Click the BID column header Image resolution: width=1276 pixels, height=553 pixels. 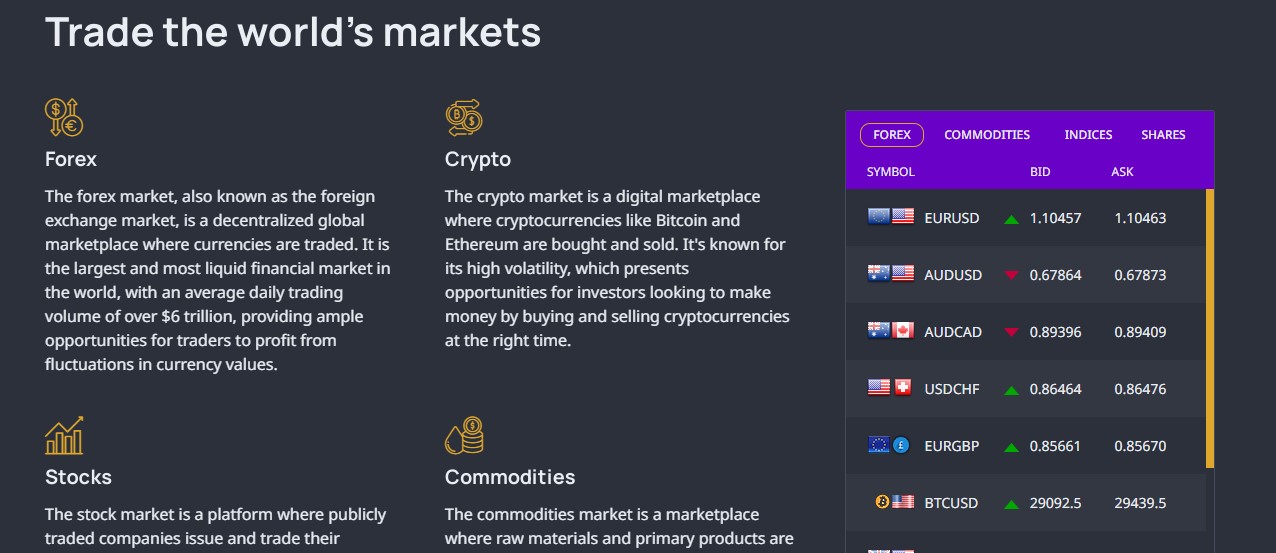(1040, 172)
